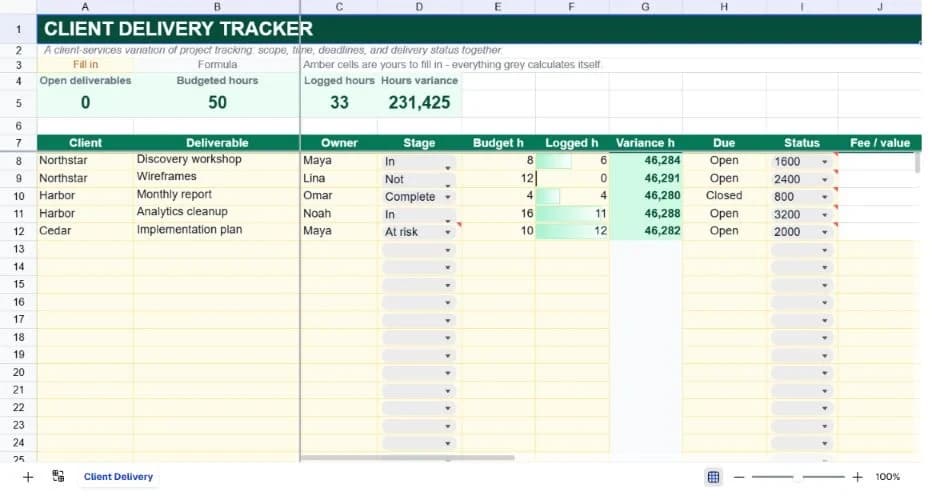Viewport: 932px width, 496px height.
Task: Adjust the zoom slider track
Action: 798,477
